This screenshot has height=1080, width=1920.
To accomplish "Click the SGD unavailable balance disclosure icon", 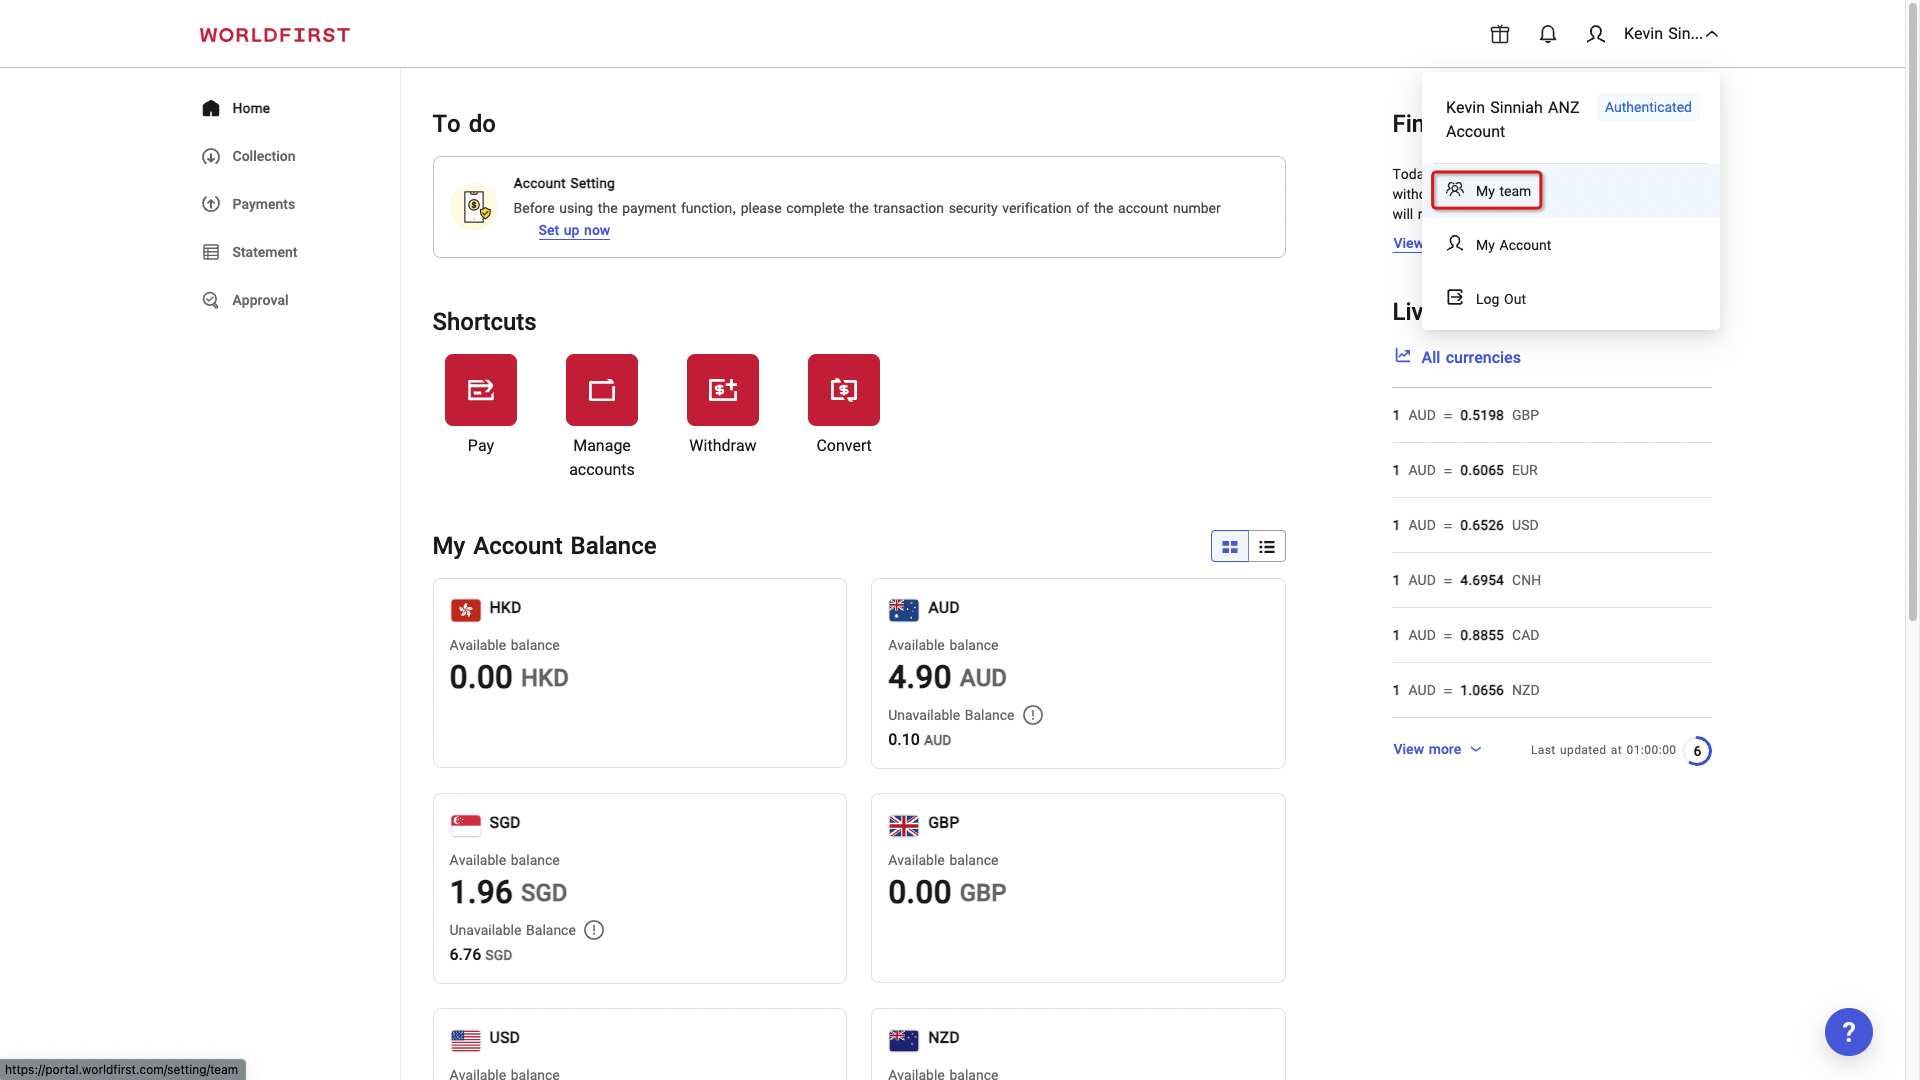I will pyautogui.click(x=594, y=929).
